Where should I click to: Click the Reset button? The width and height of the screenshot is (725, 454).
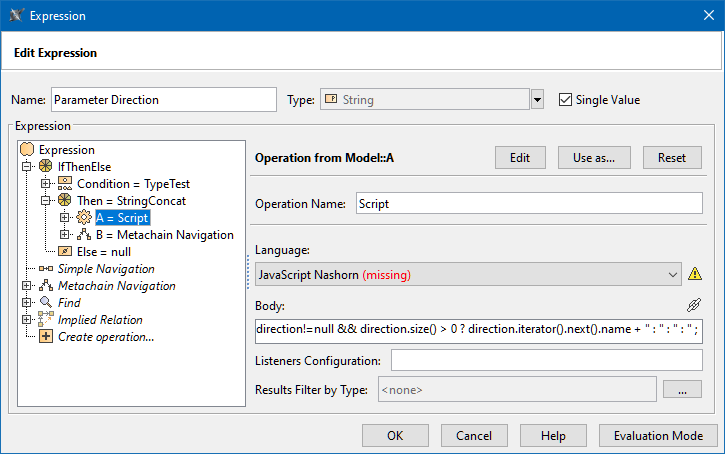672,158
